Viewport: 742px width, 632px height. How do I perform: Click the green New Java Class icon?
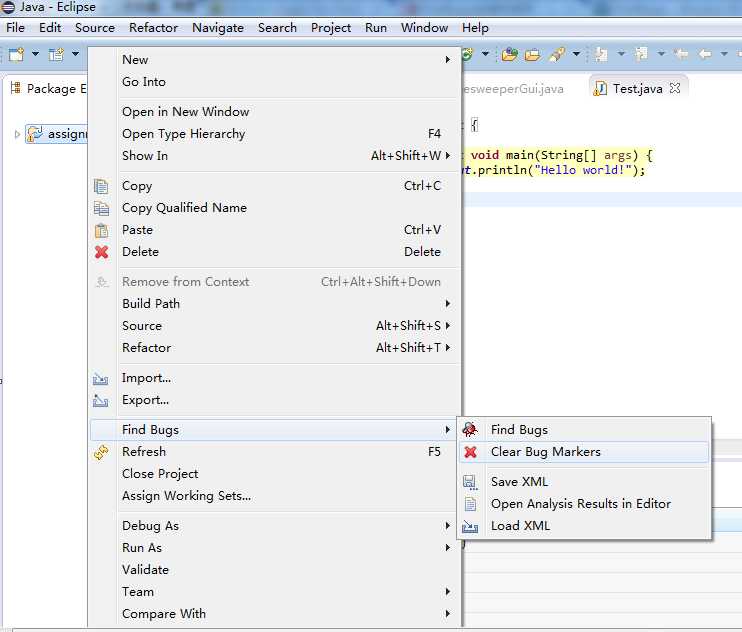467,54
